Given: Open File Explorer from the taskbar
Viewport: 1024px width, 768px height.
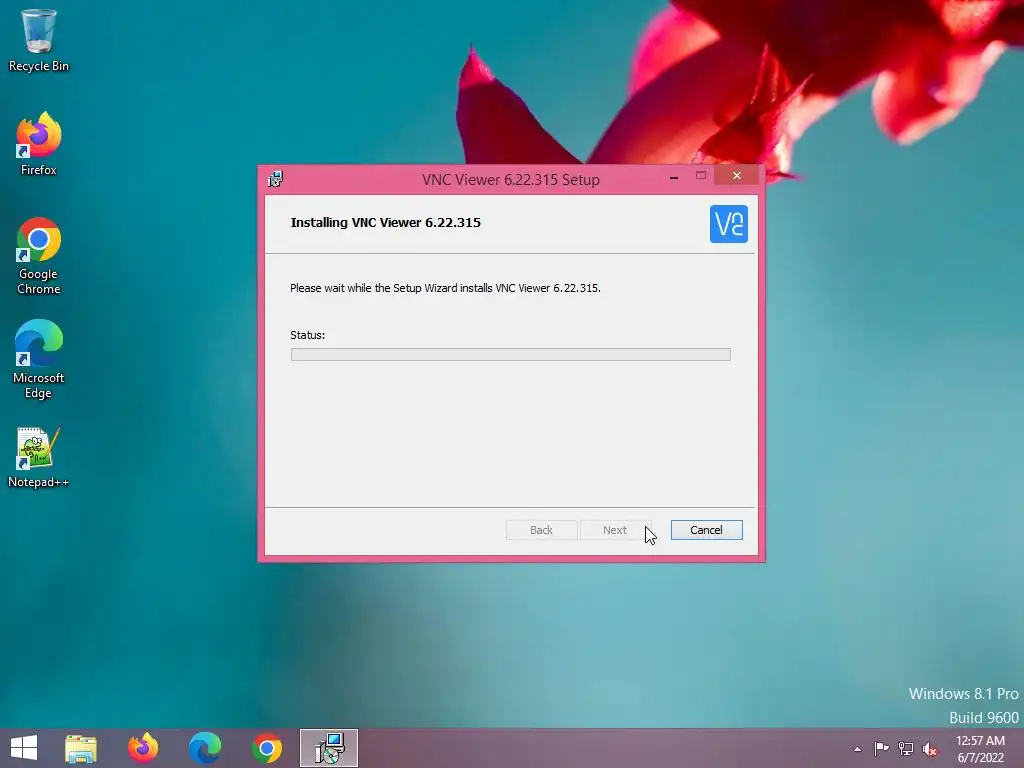Looking at the screenshot, I should [x=81, y=748].
